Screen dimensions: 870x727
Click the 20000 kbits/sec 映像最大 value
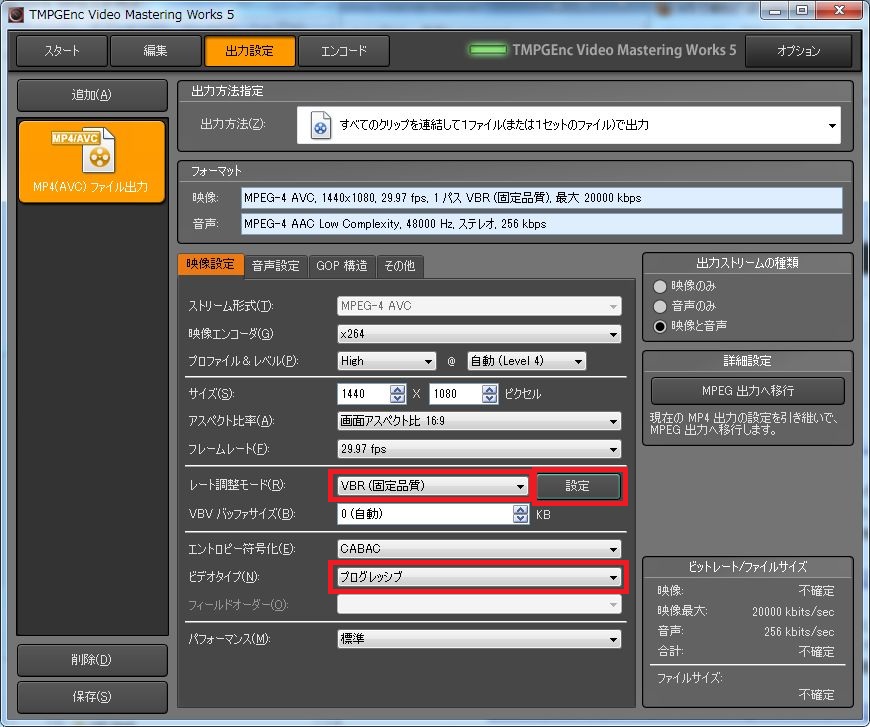793,612
